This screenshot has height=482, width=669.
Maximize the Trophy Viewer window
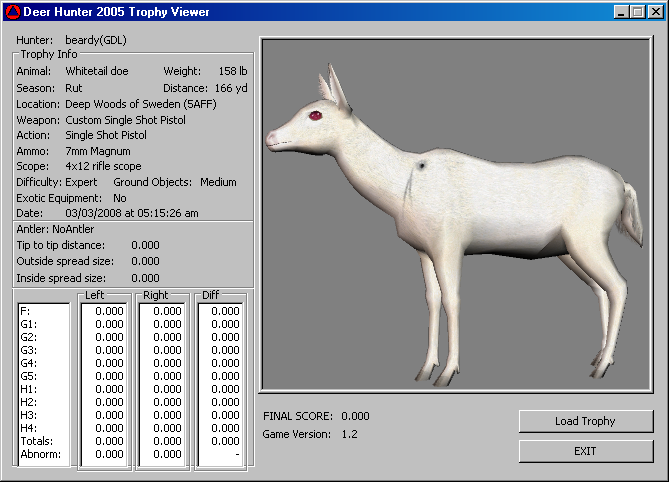click(637, 12)
